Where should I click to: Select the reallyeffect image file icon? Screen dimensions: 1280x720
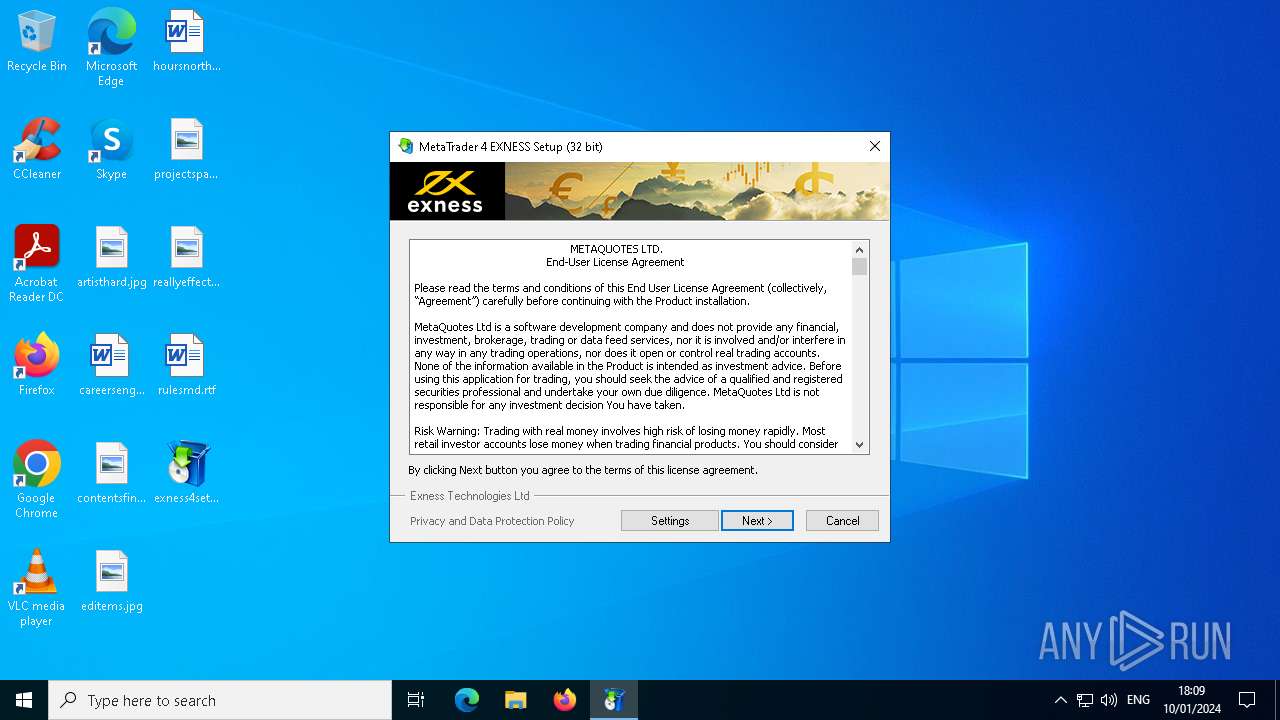click(186, 258)
